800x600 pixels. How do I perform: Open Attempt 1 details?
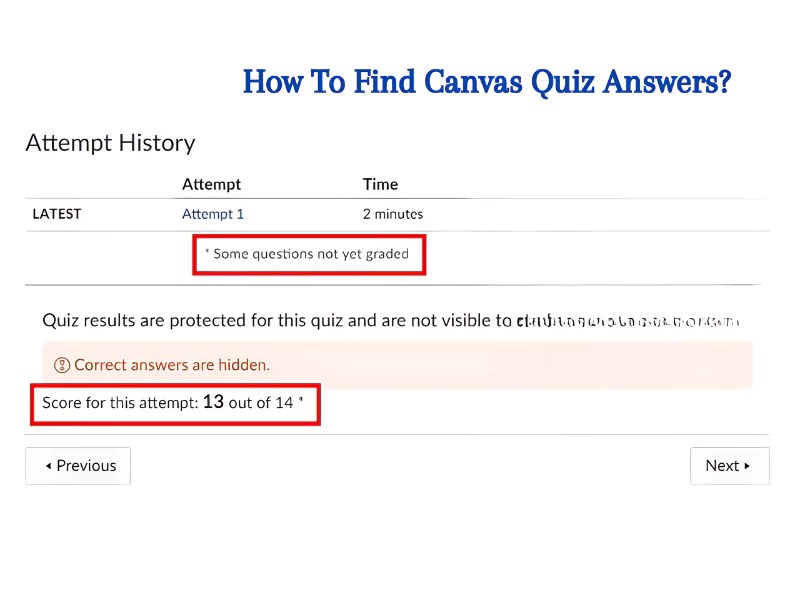click(213, 213)
